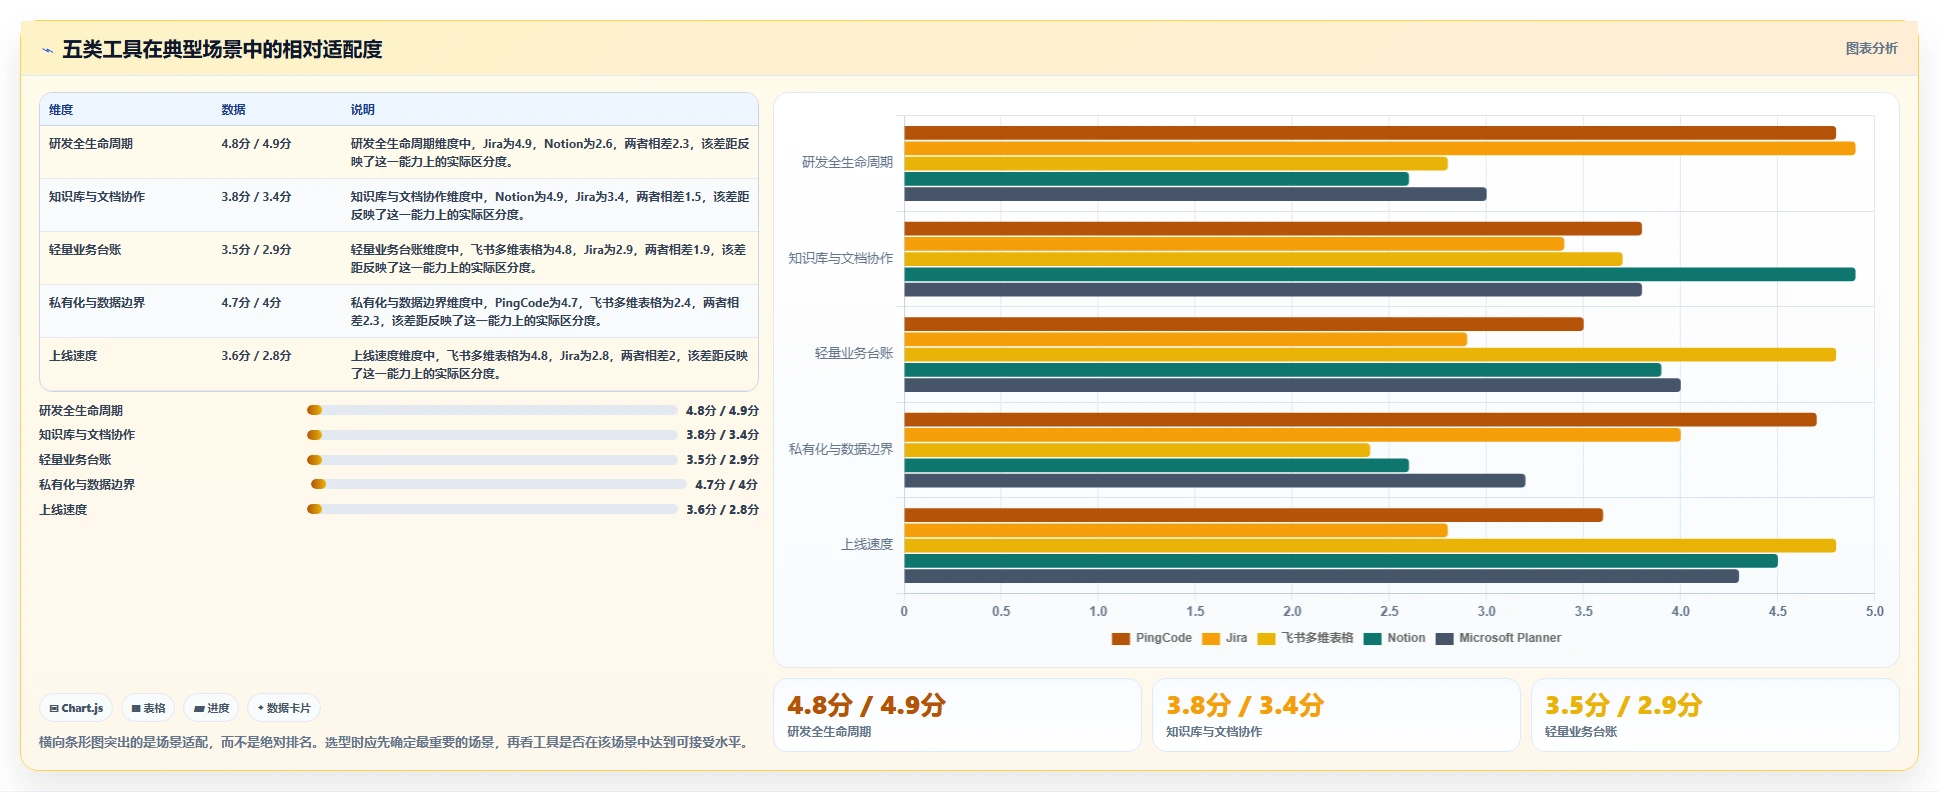Click the 轻量业务台账 label in the progress list
This screenshot has width=1939, height=792.
coord(75,460)
